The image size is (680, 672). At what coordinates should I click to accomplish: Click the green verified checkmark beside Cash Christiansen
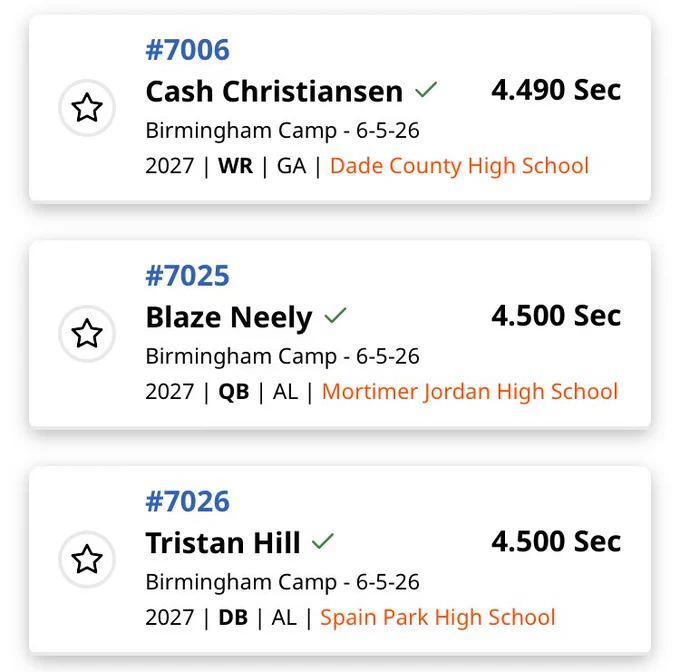(x=426, y=90)
